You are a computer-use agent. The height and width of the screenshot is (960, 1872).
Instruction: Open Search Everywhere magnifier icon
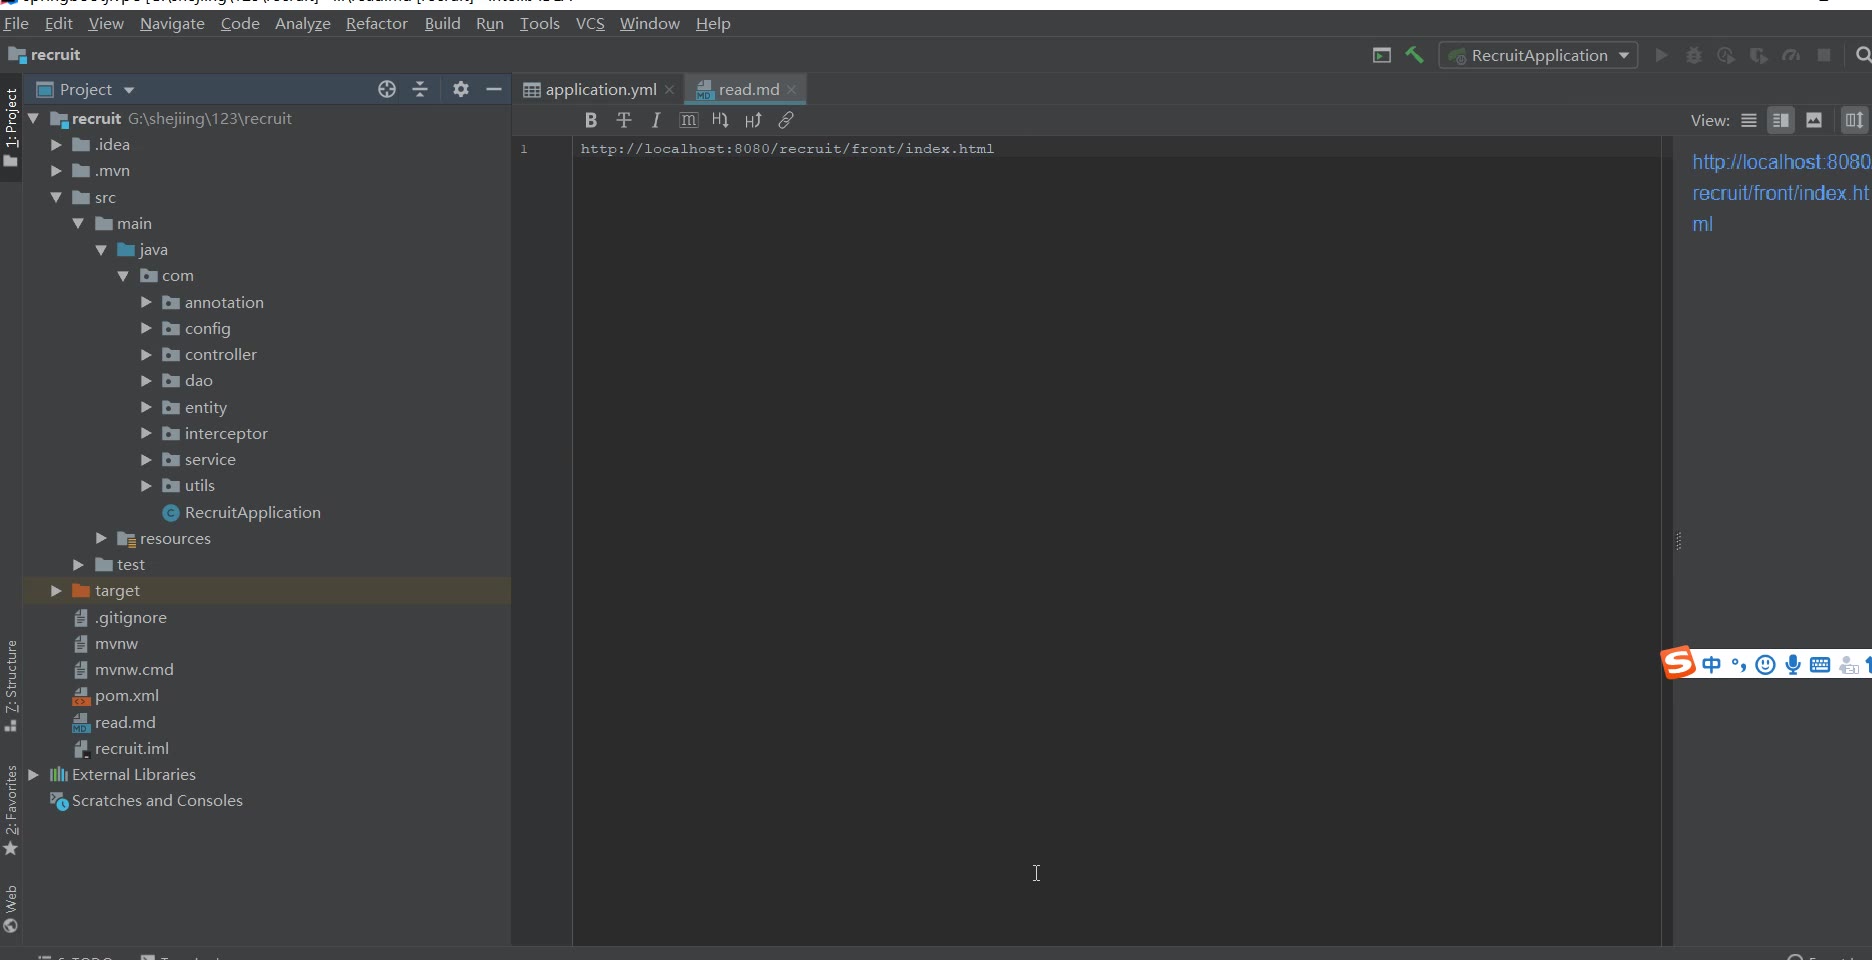(x=1863, y=55)
